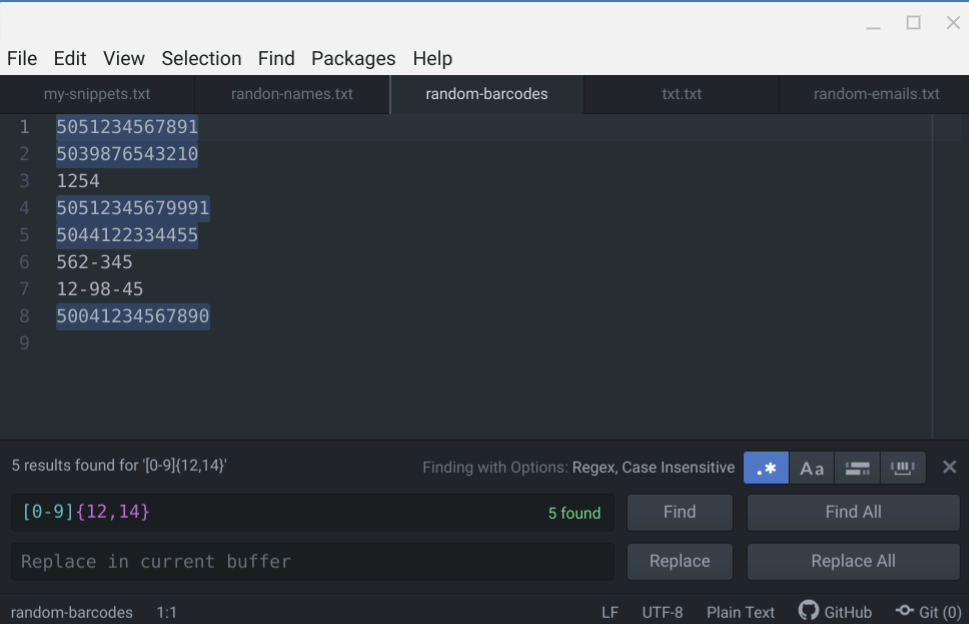969x624 pixels.
Task: Switch to the my-snippets.txt tab
Action: coord(97,94)
